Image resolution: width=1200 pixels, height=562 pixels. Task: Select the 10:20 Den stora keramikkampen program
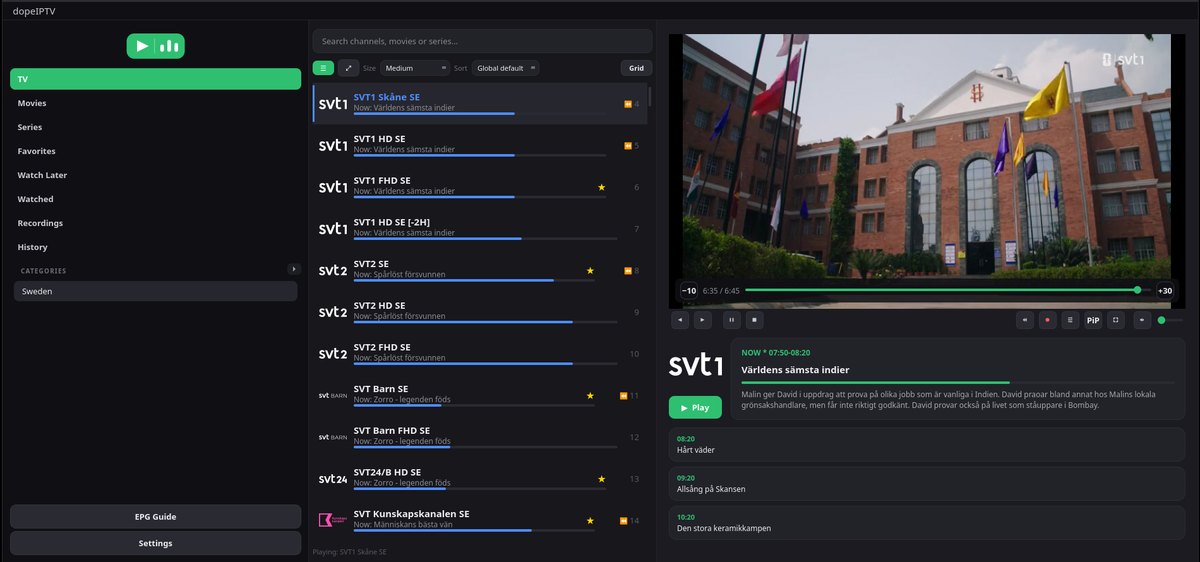click(x=927, y=523)
